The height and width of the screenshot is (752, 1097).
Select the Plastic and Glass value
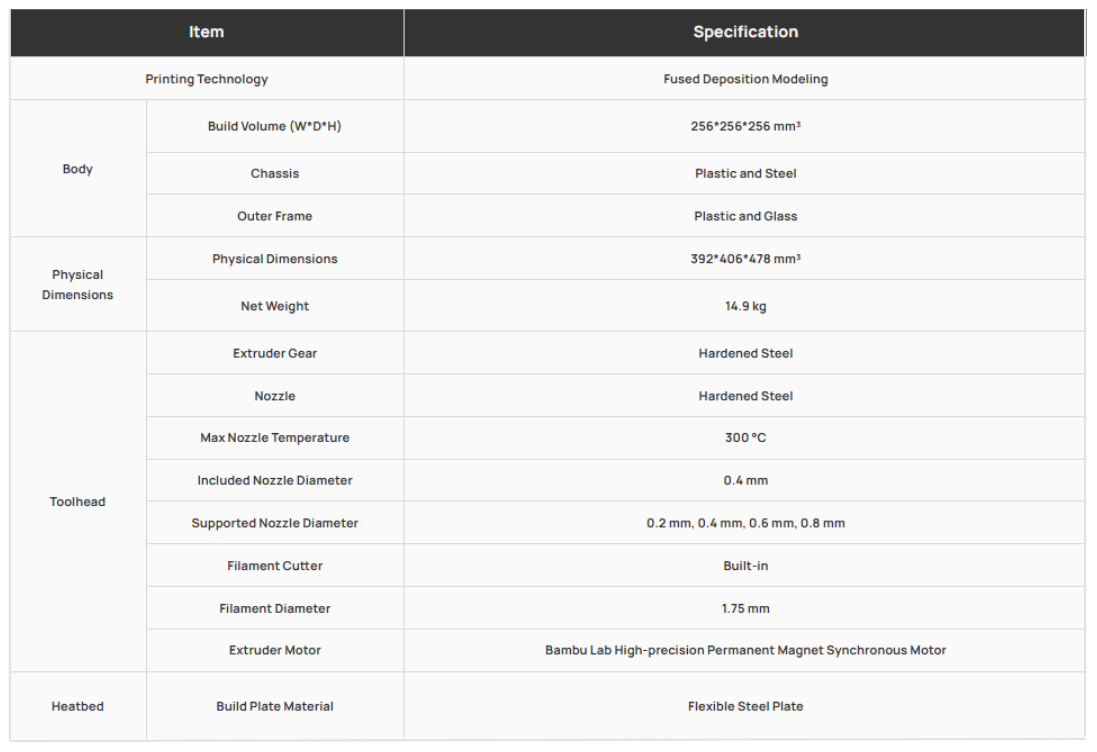[x=745, y=216]
